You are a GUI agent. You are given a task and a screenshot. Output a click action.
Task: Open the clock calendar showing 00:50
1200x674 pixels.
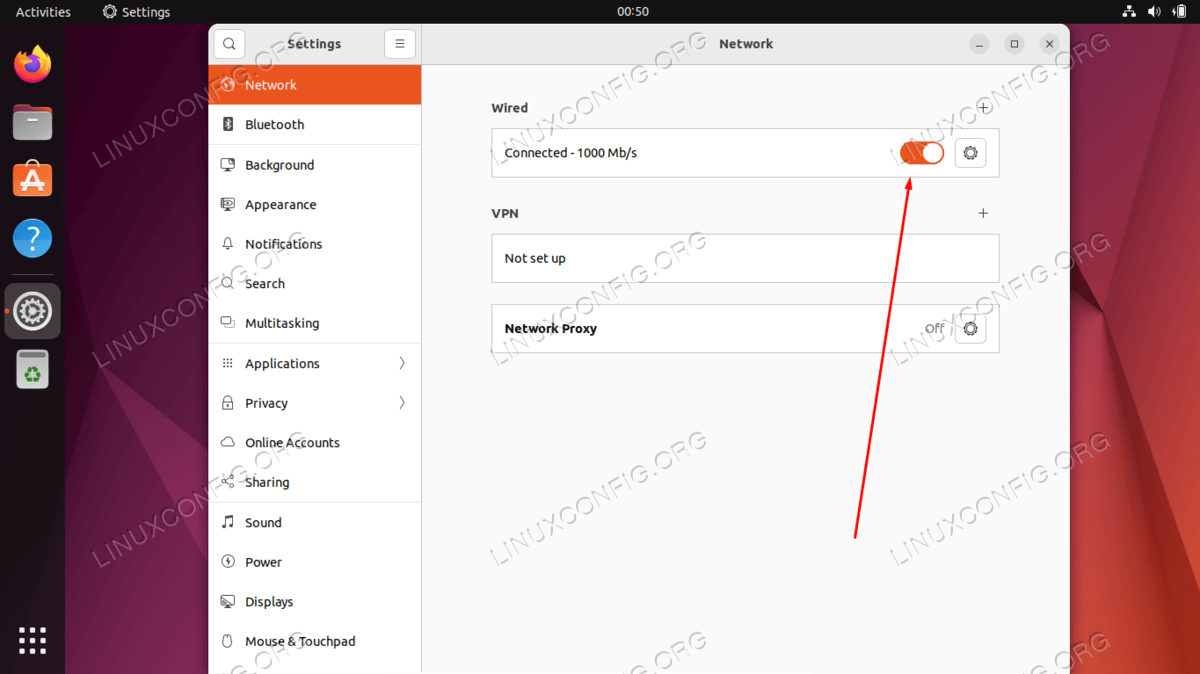(x=633, y=12)
